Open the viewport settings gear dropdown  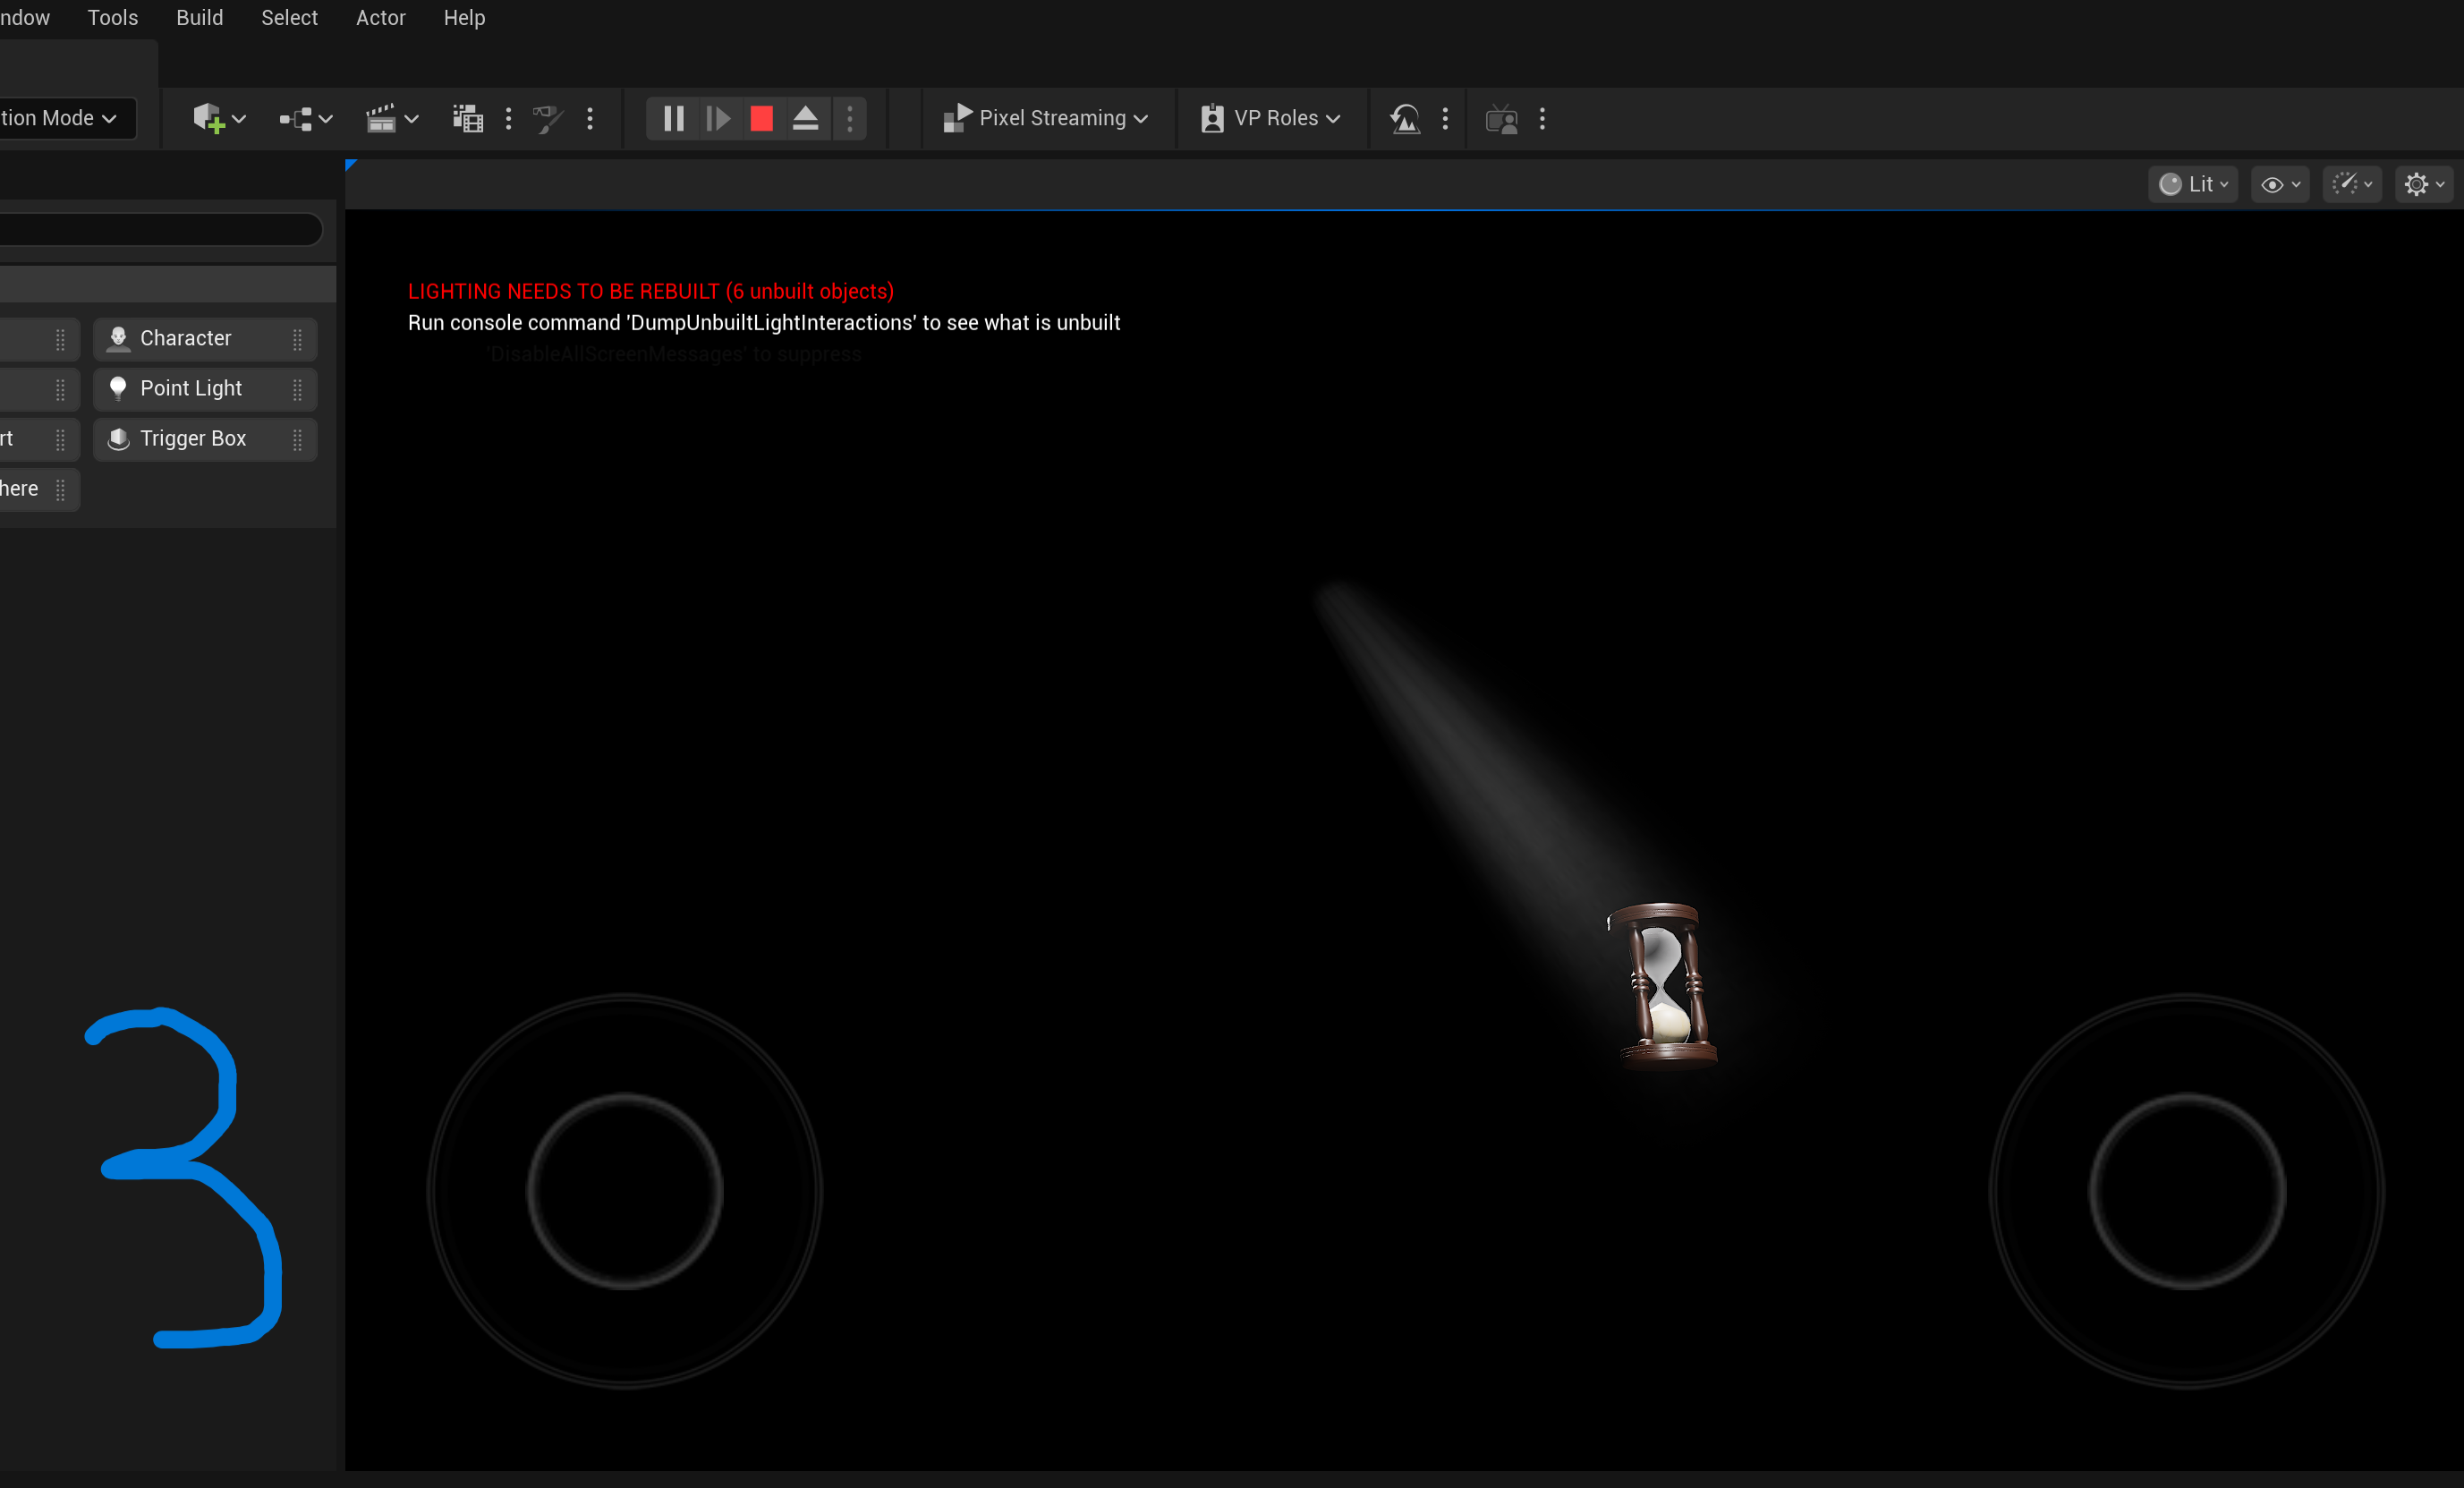point(2422,184)
